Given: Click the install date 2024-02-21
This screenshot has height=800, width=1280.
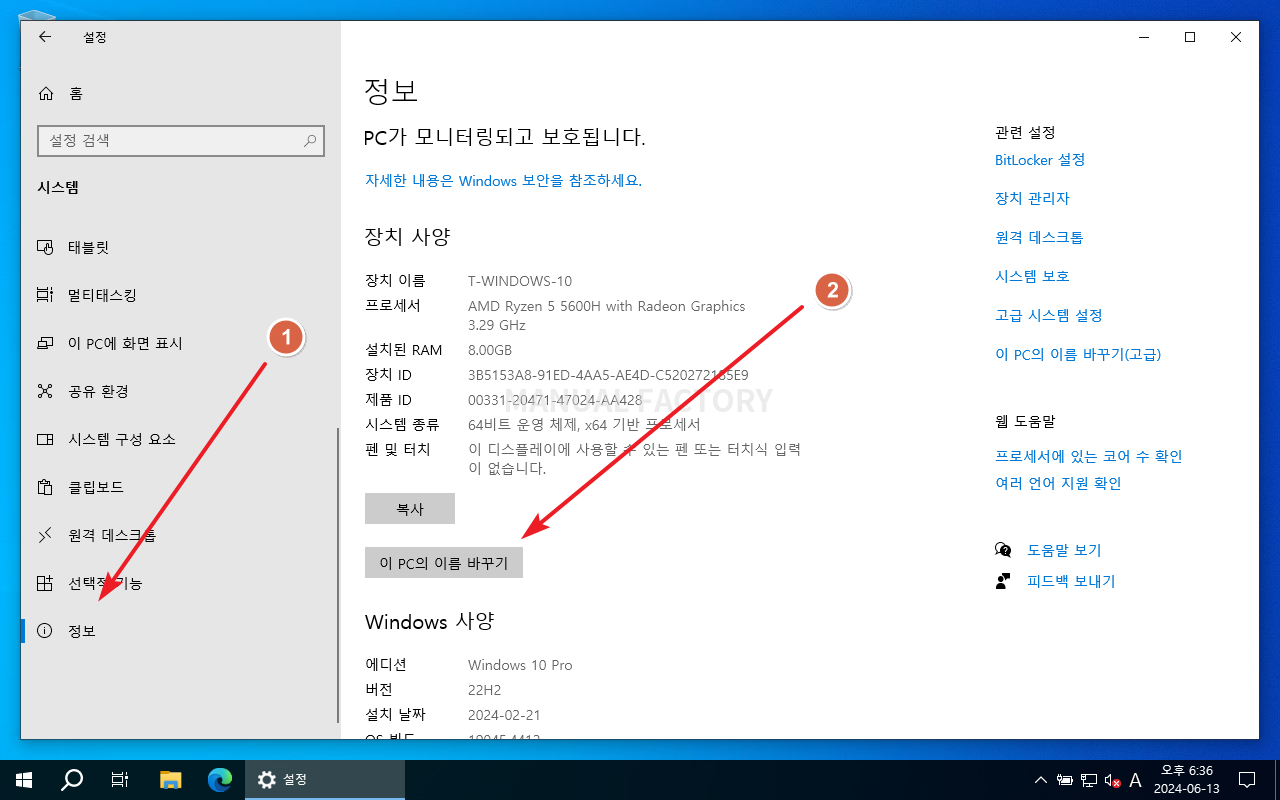Looking at the screenshot, I should click(x=504, y=716).
